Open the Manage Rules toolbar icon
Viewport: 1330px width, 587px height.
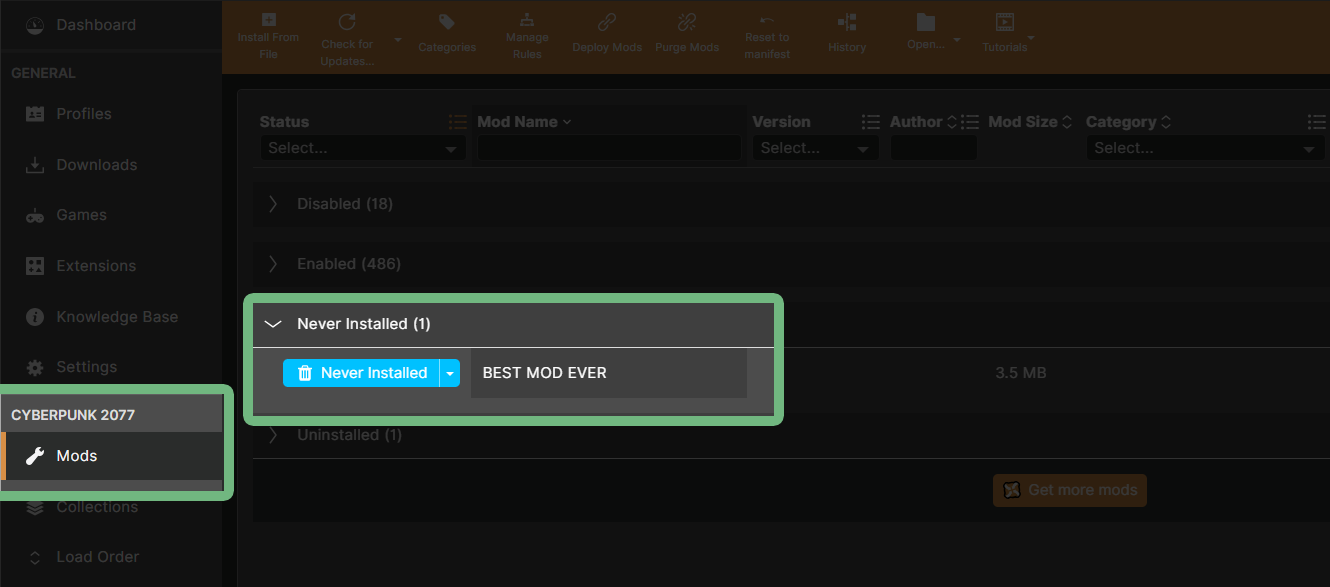coord(527,21)
